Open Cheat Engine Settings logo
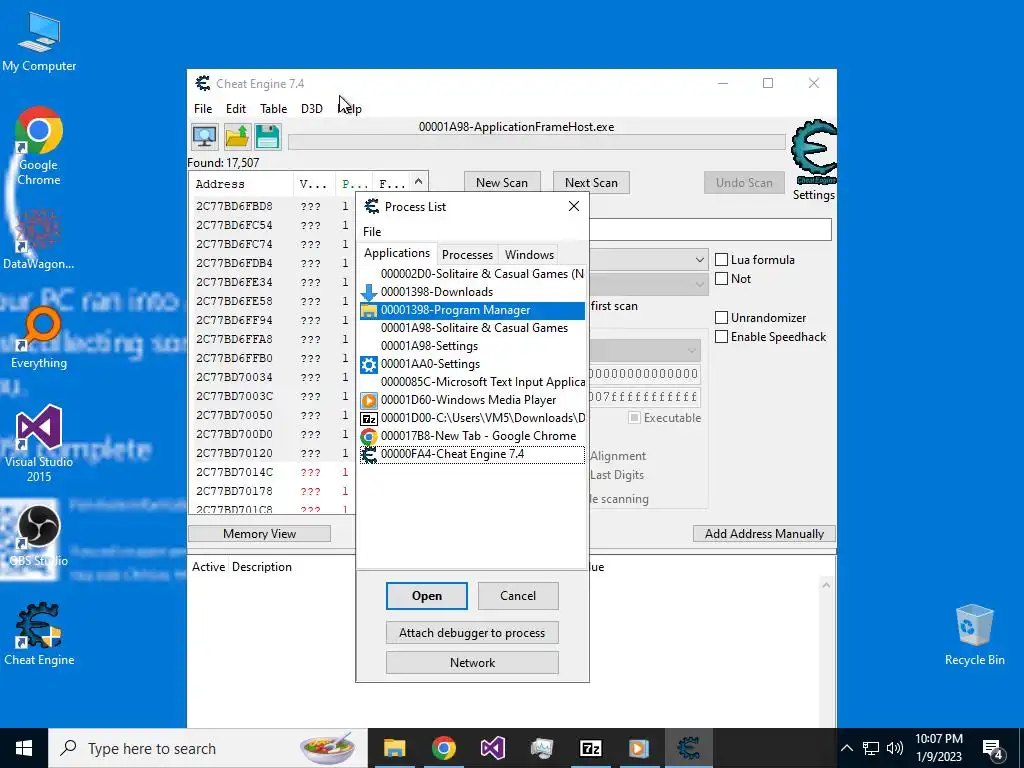The width and height of the screenshot is (1024, 768). (x=813, y=153)
